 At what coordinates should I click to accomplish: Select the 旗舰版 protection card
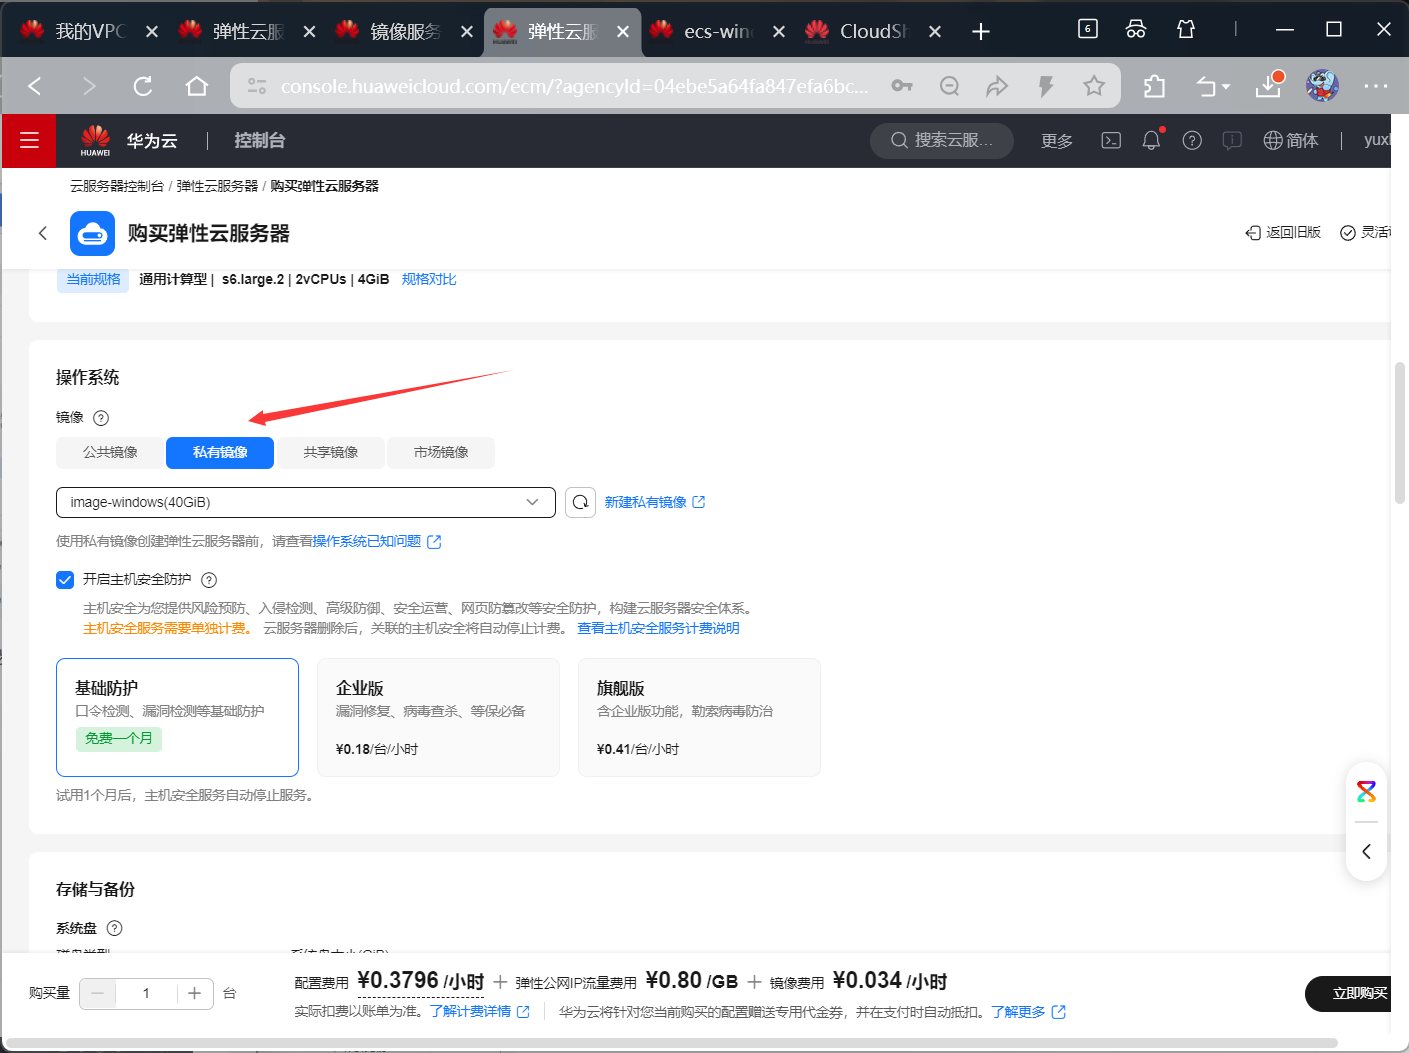pyautogui.click(x=699, y=717)
